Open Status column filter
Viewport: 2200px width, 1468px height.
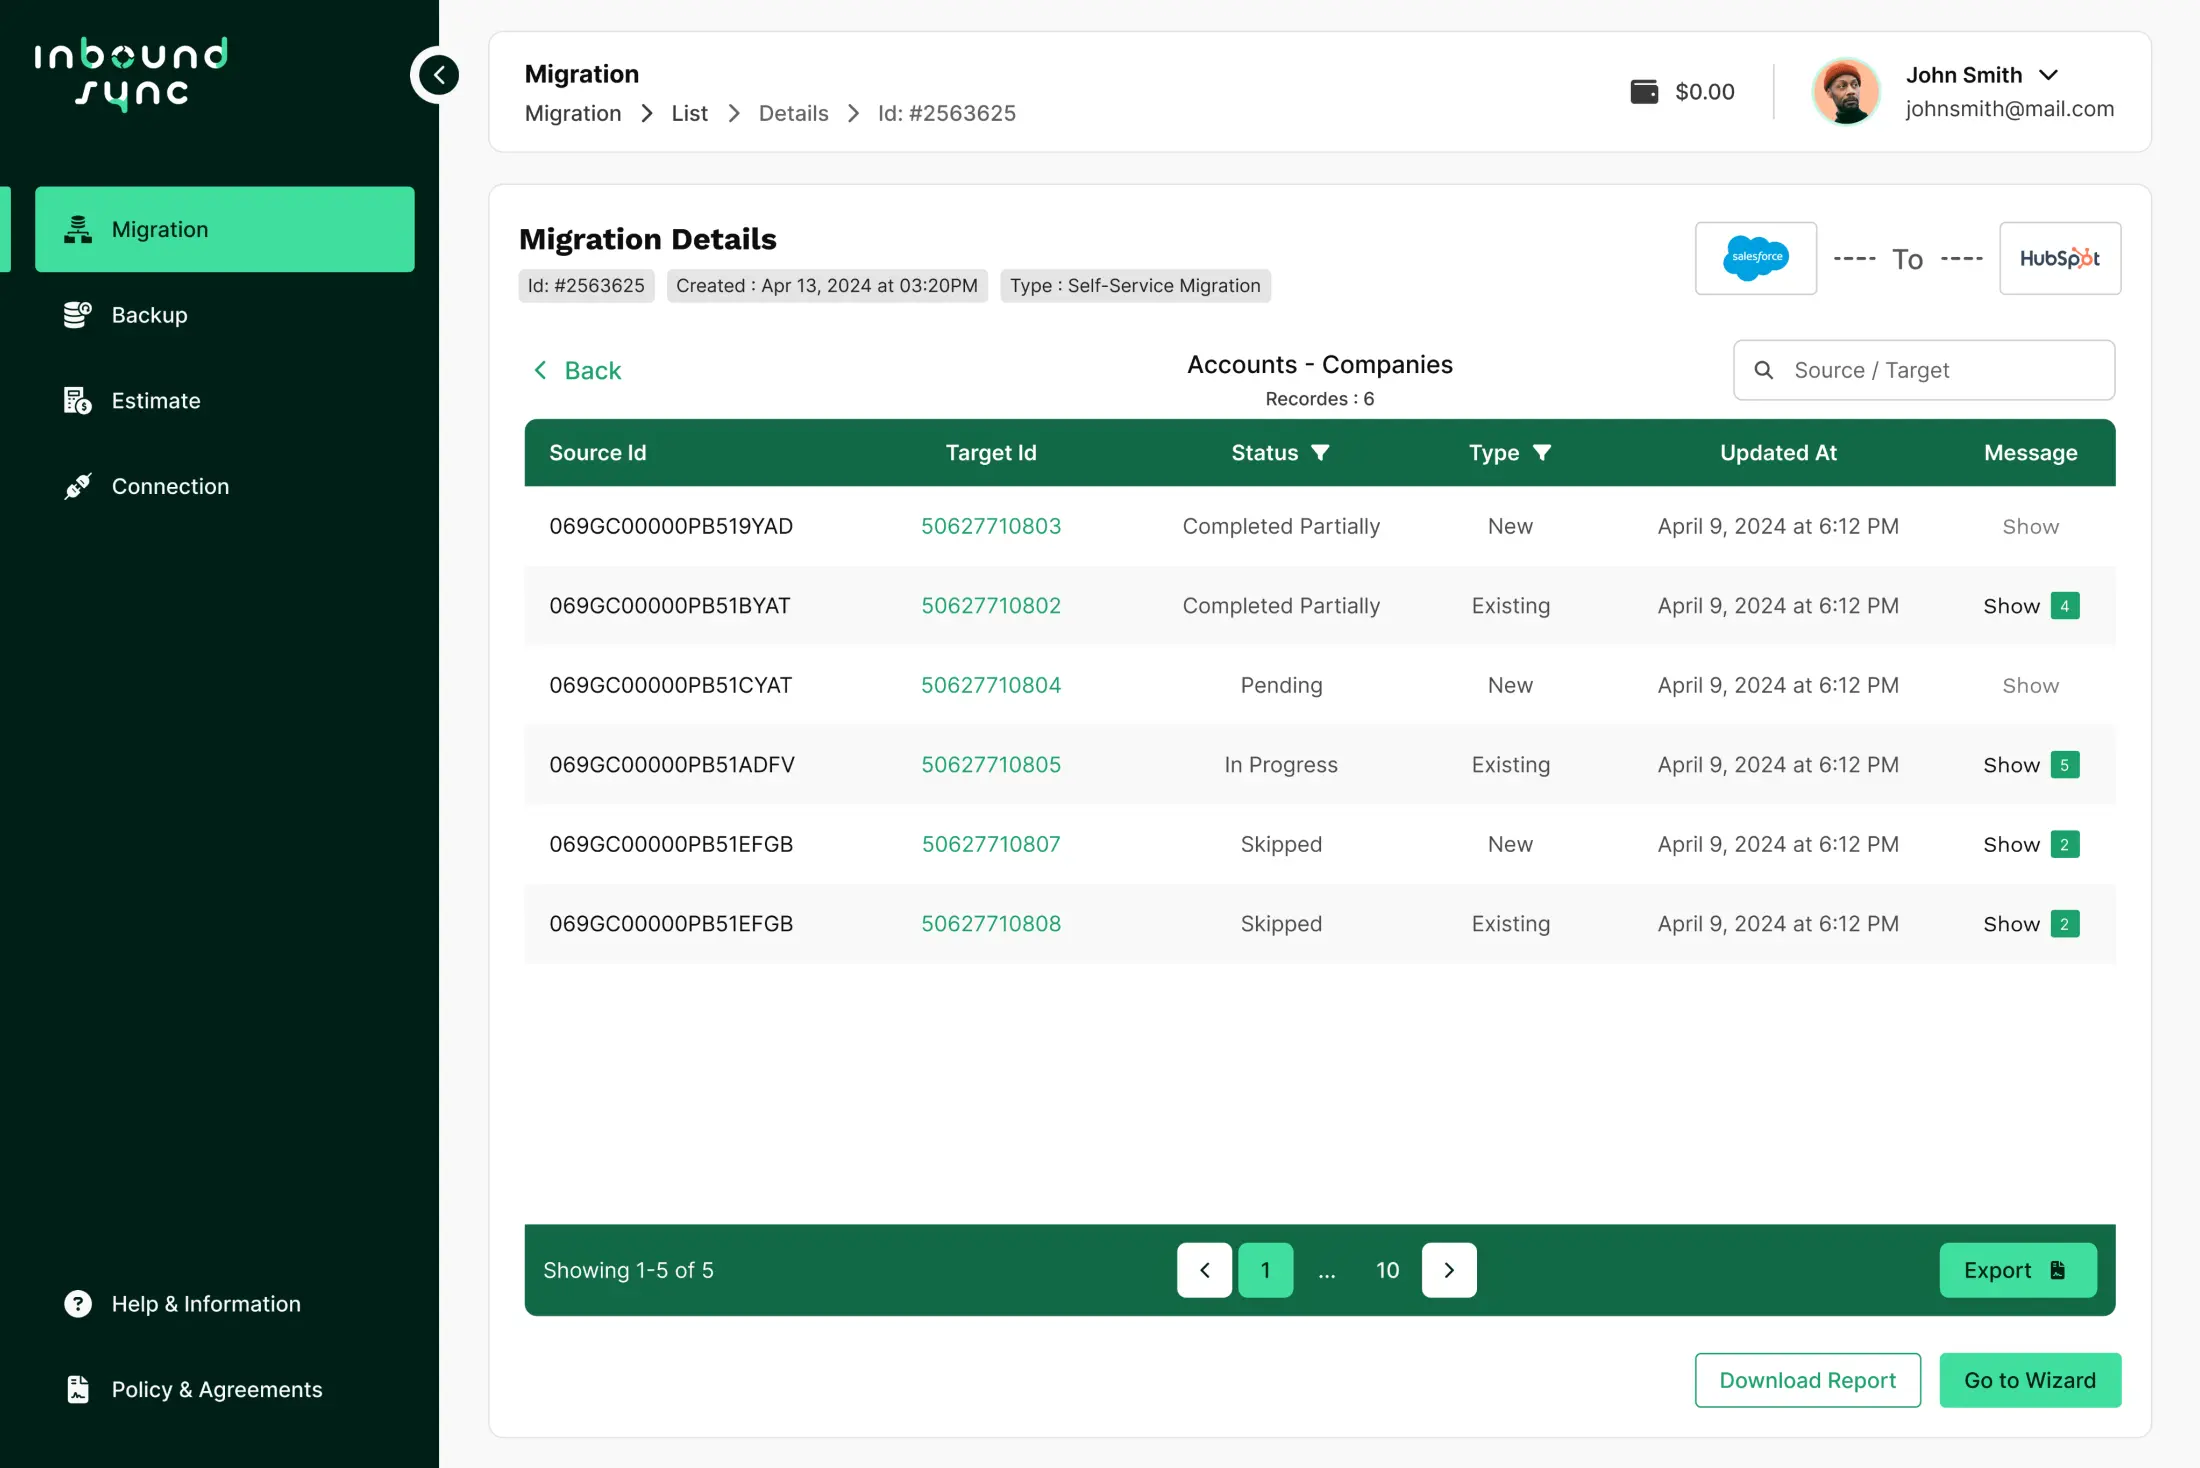pyautogui.click(x=1320, y=453)
